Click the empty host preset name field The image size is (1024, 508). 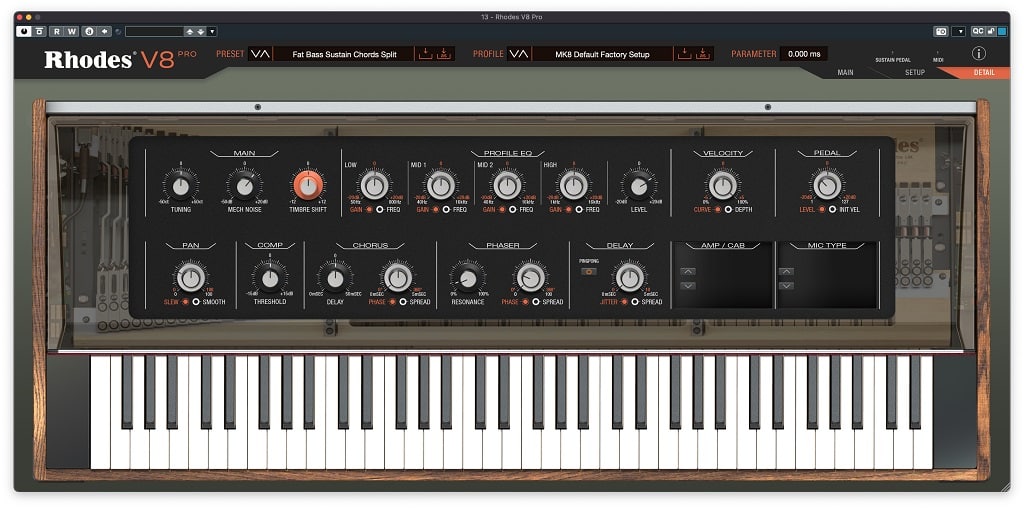[x=155, y=31]
